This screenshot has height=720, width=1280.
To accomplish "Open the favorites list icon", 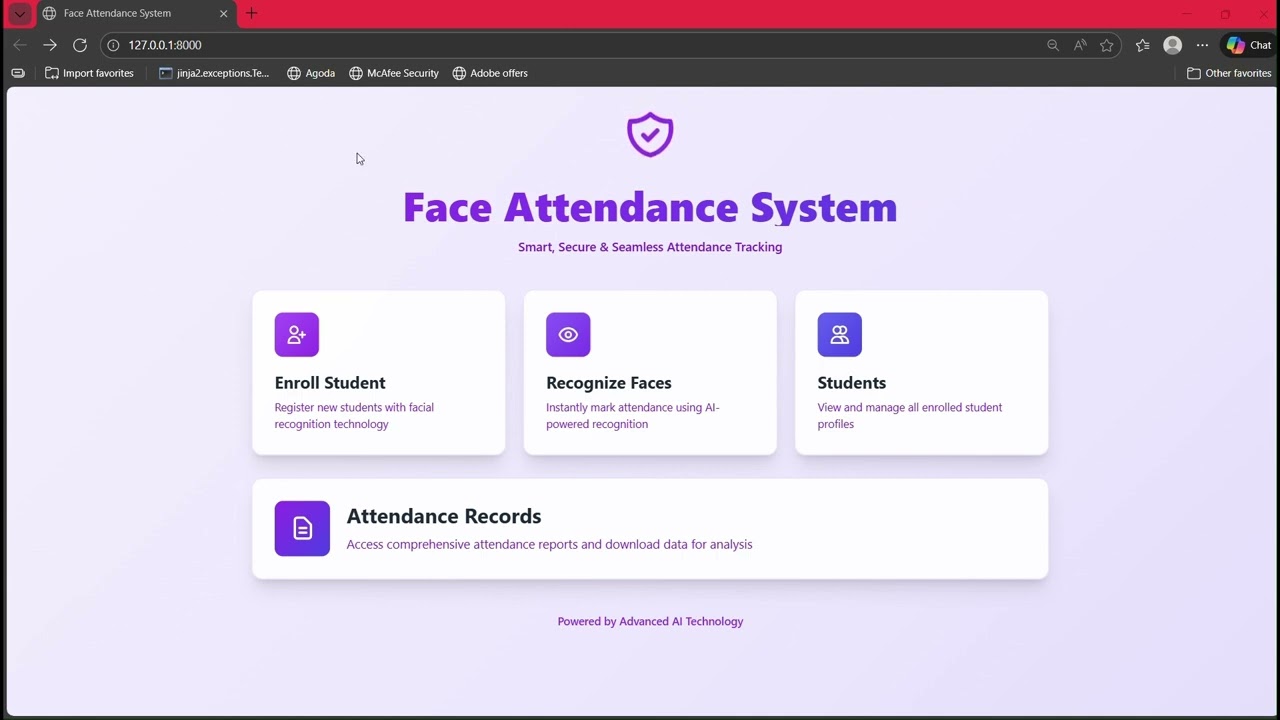I will pos(1143,45).
